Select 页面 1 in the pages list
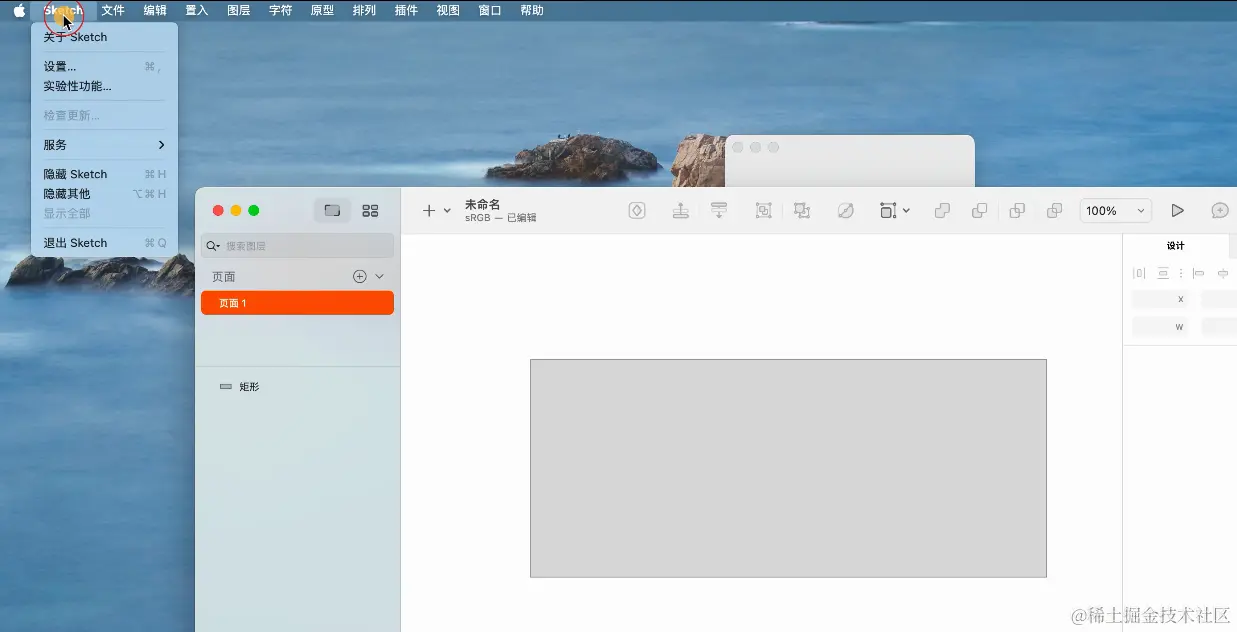Image resolution: width=1237 pixels, height=632 pixels. click(x=297, y=303)
